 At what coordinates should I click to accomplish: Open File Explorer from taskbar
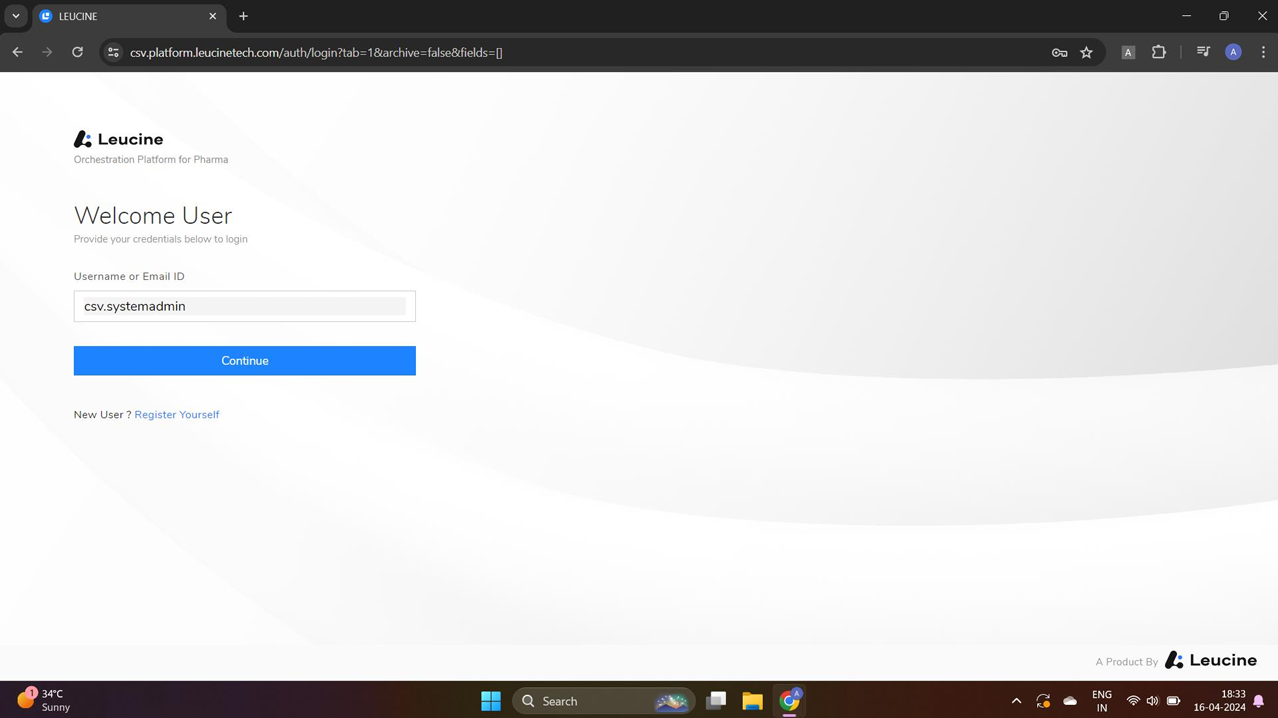coord(752,701)
